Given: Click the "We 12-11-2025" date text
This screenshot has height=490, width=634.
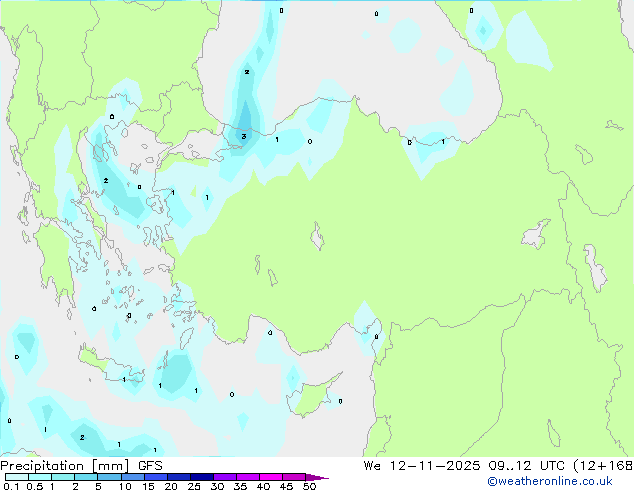Looking at the screenshot, I should click(422, 466).
